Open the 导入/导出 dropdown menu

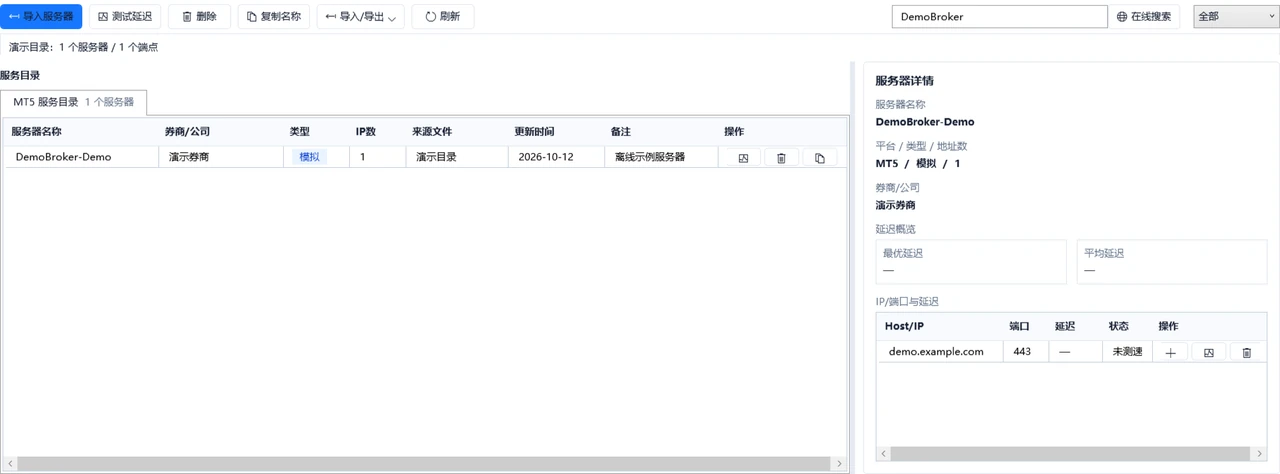[361, 17]
